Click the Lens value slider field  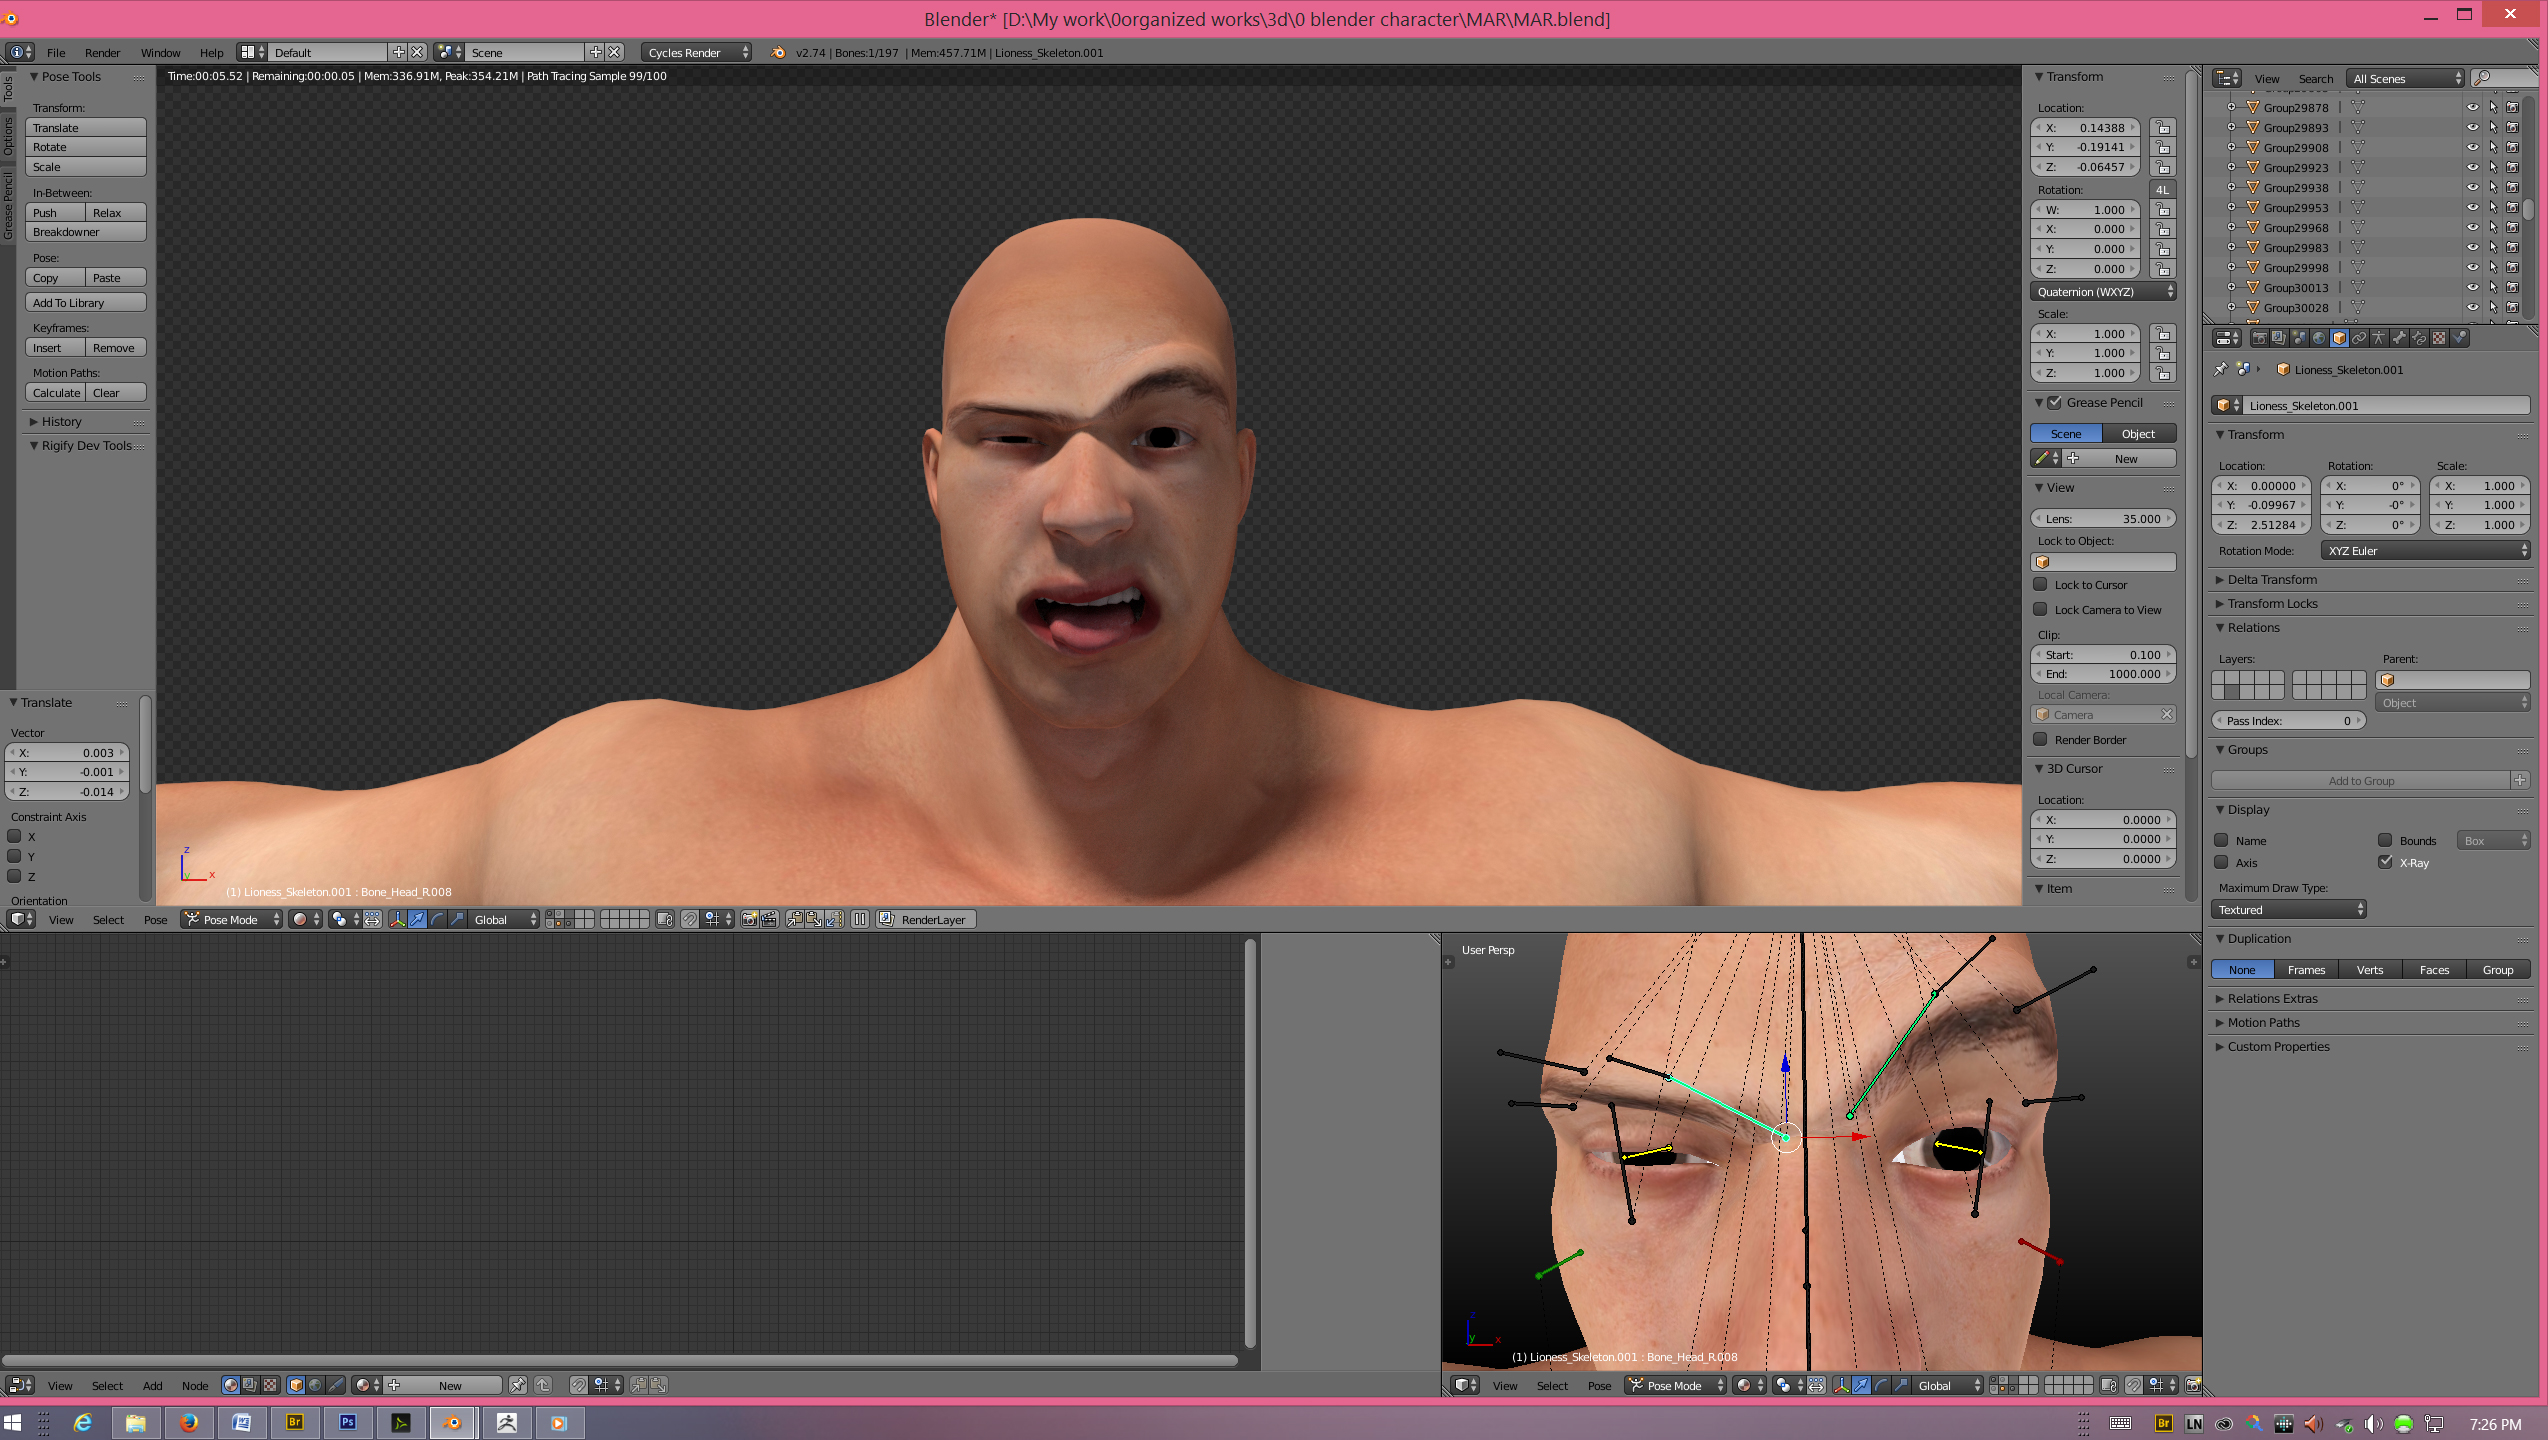[x=2102, y=518]
